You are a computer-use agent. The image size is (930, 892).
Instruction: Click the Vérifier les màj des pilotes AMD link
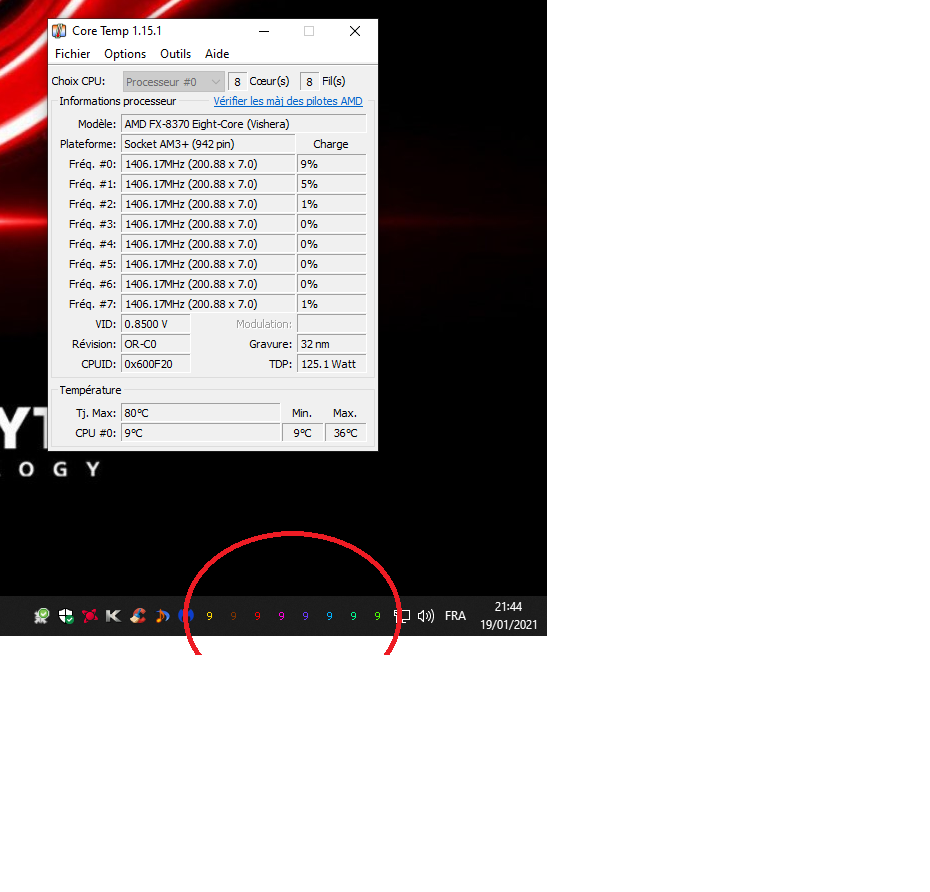pyautogui.click(x=288, y=101)
